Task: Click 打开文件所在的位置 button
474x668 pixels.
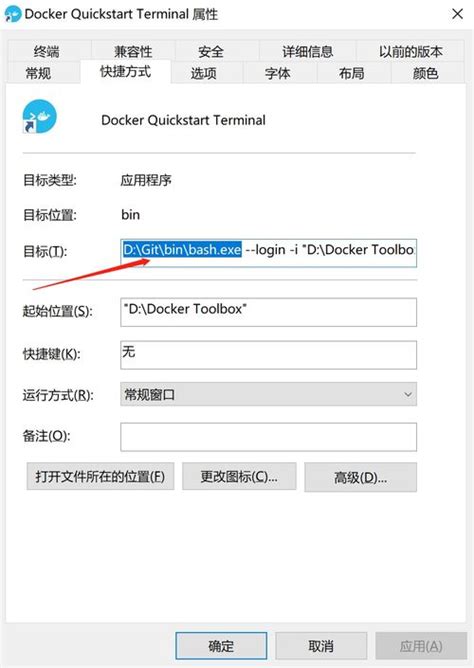Action: pyautogui.click(x=100, y=476)
